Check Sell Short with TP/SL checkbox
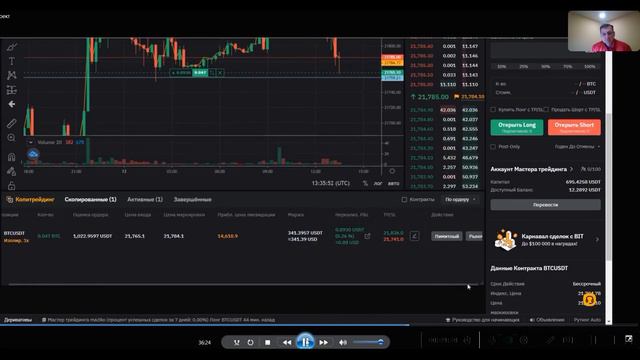Screen dimensions: 640x360 tap(546, 110)
